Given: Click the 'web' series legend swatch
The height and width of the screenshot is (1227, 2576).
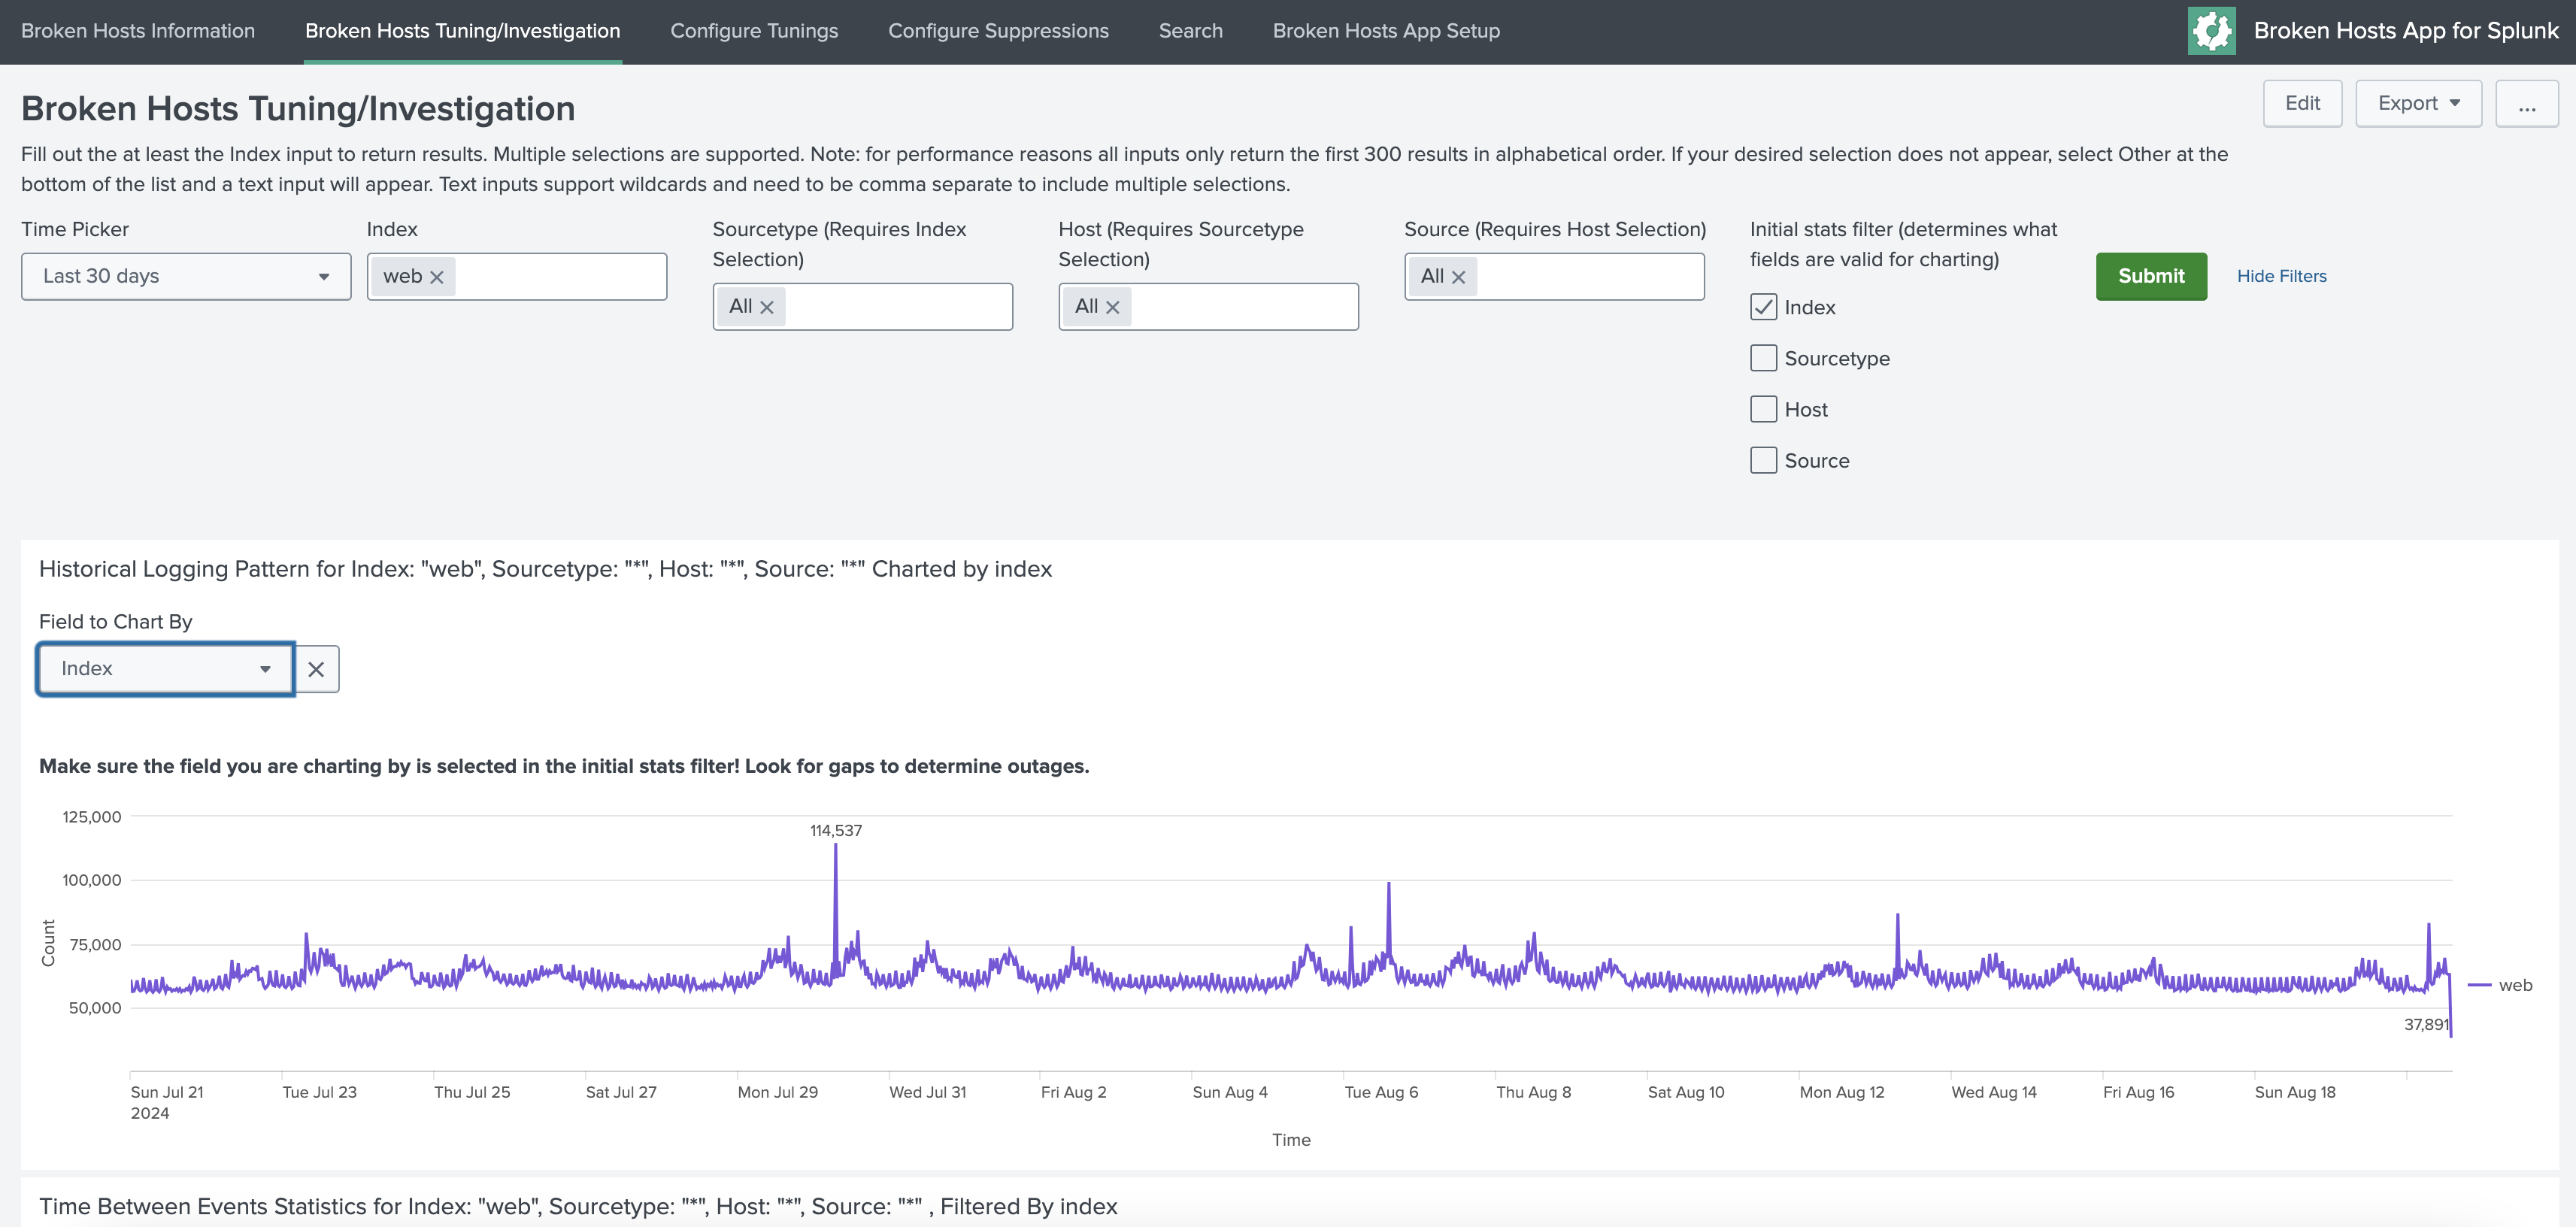Looking at the screenshot, I should 2479,985.
